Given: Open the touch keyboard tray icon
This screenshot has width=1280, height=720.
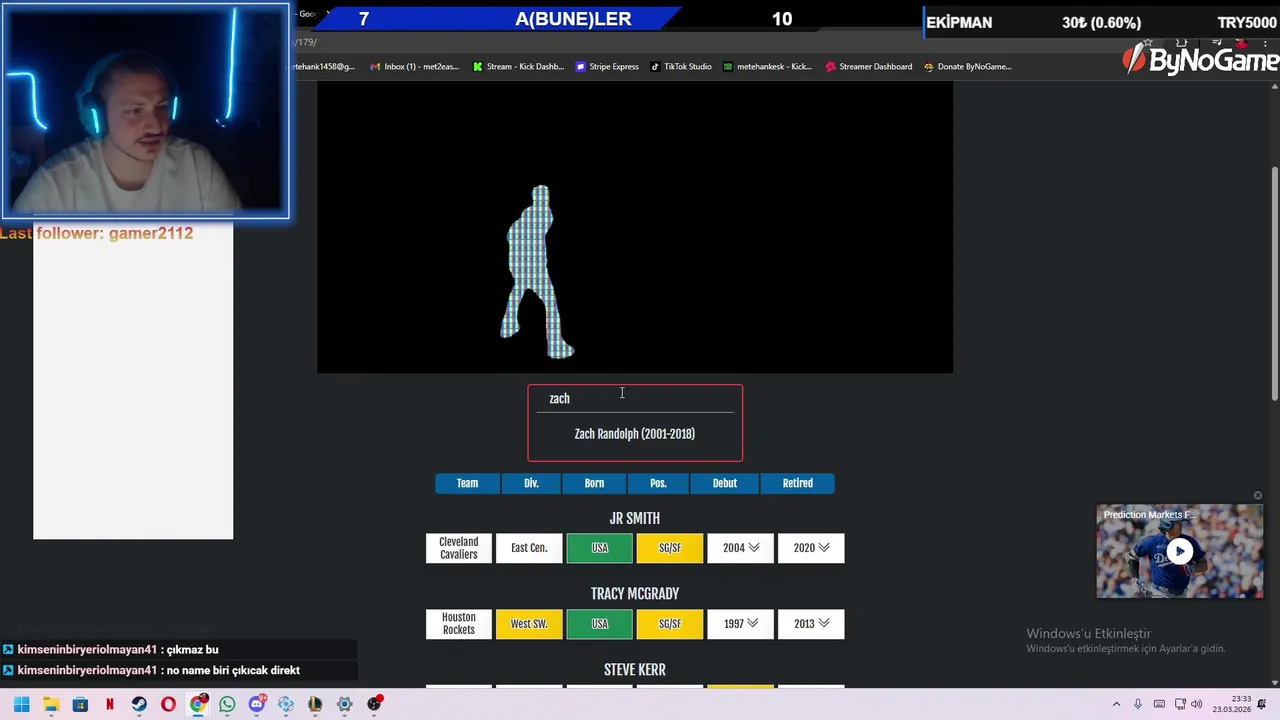Looking at the screenshot, I should 1159,704.
